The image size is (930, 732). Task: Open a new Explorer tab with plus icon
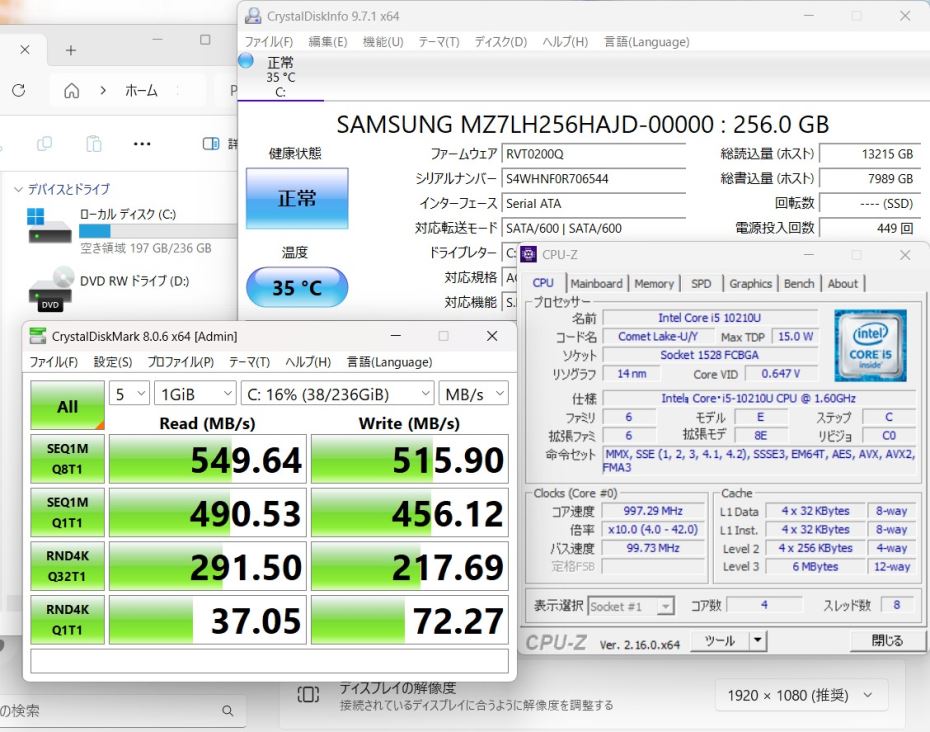pyautogui.click(x=71, y=50)
